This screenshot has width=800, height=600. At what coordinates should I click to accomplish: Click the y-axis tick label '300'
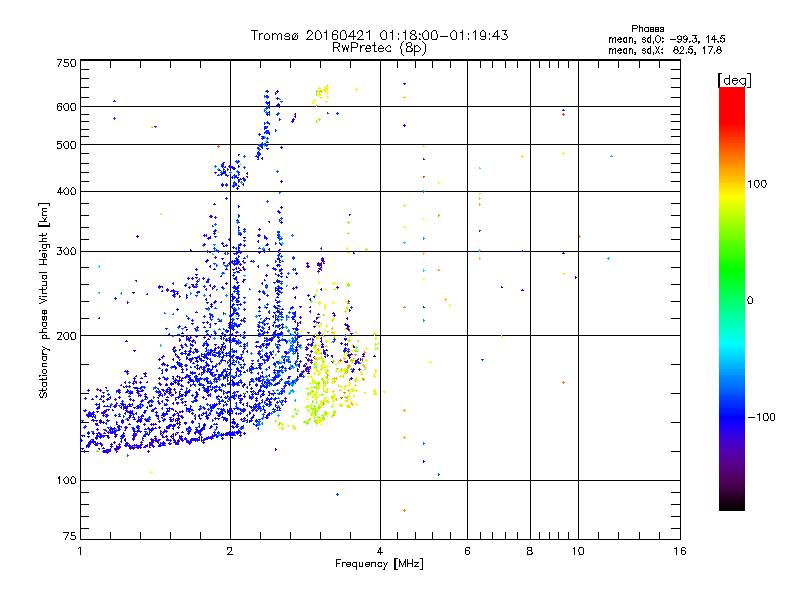[x=66, y=251]
